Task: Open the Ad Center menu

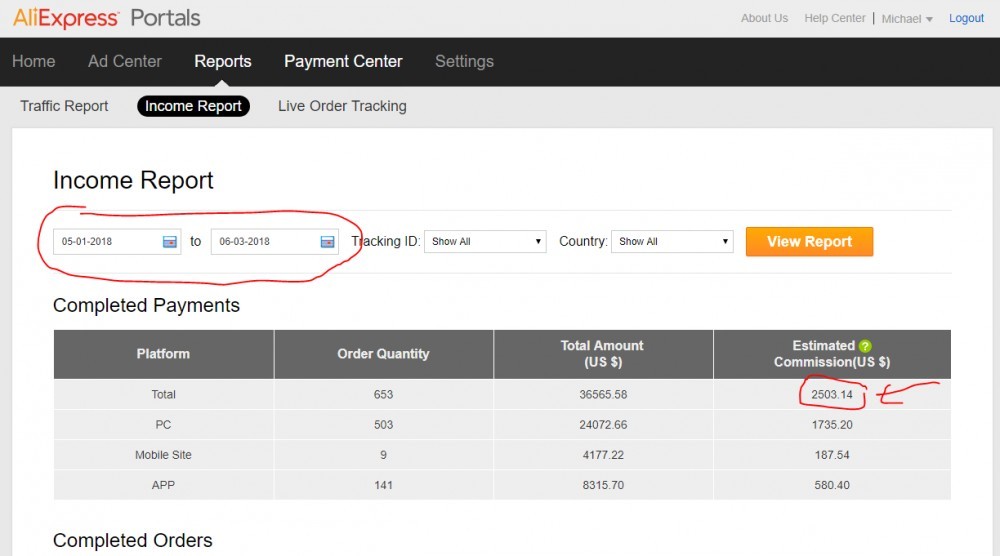Action: (125, 61)
